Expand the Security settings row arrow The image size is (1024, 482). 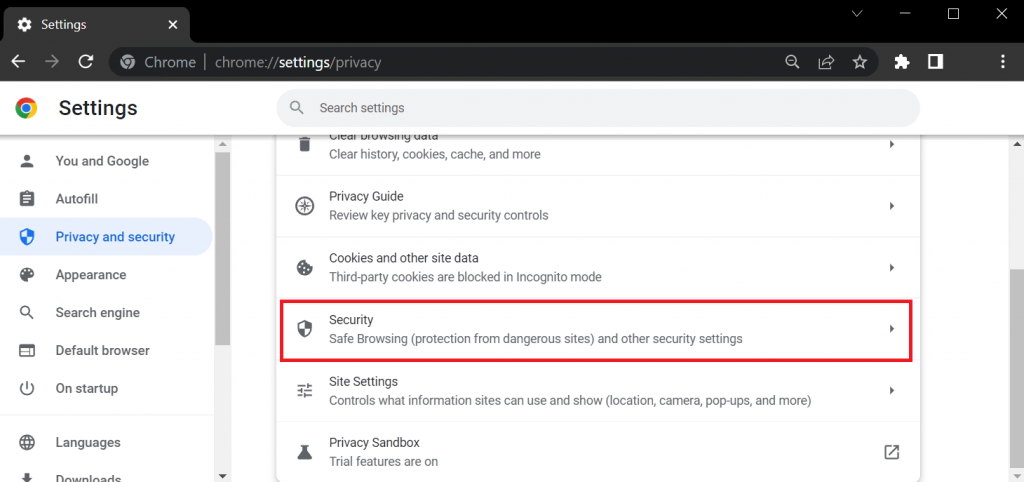(891, 329)
